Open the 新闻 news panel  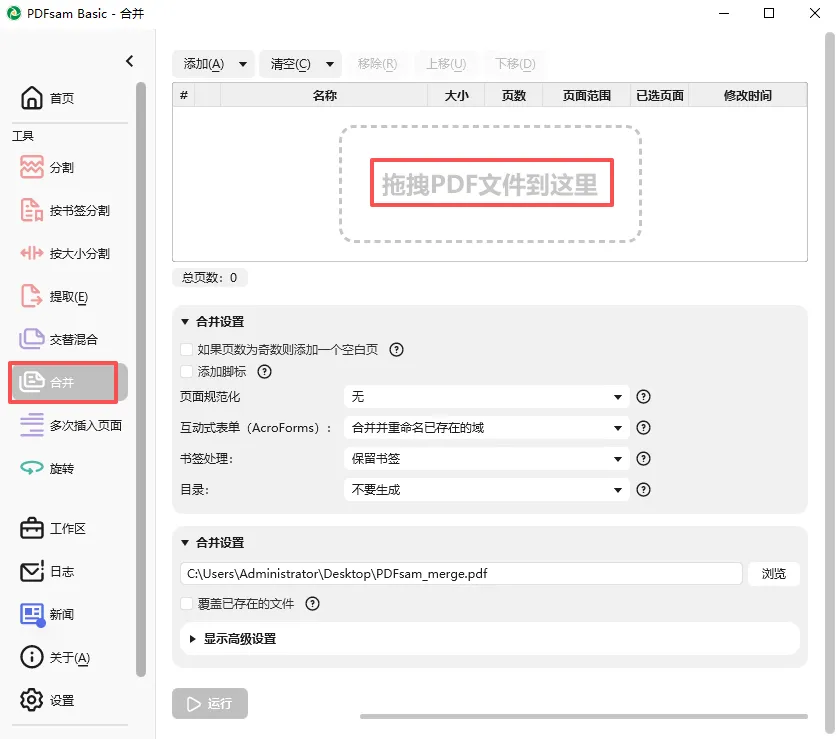(x=48, y=614)
